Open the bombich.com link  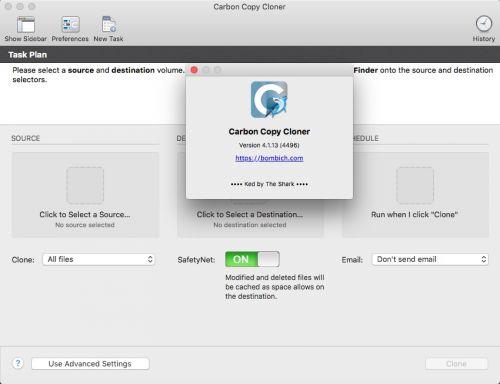[x=269, y=158]
